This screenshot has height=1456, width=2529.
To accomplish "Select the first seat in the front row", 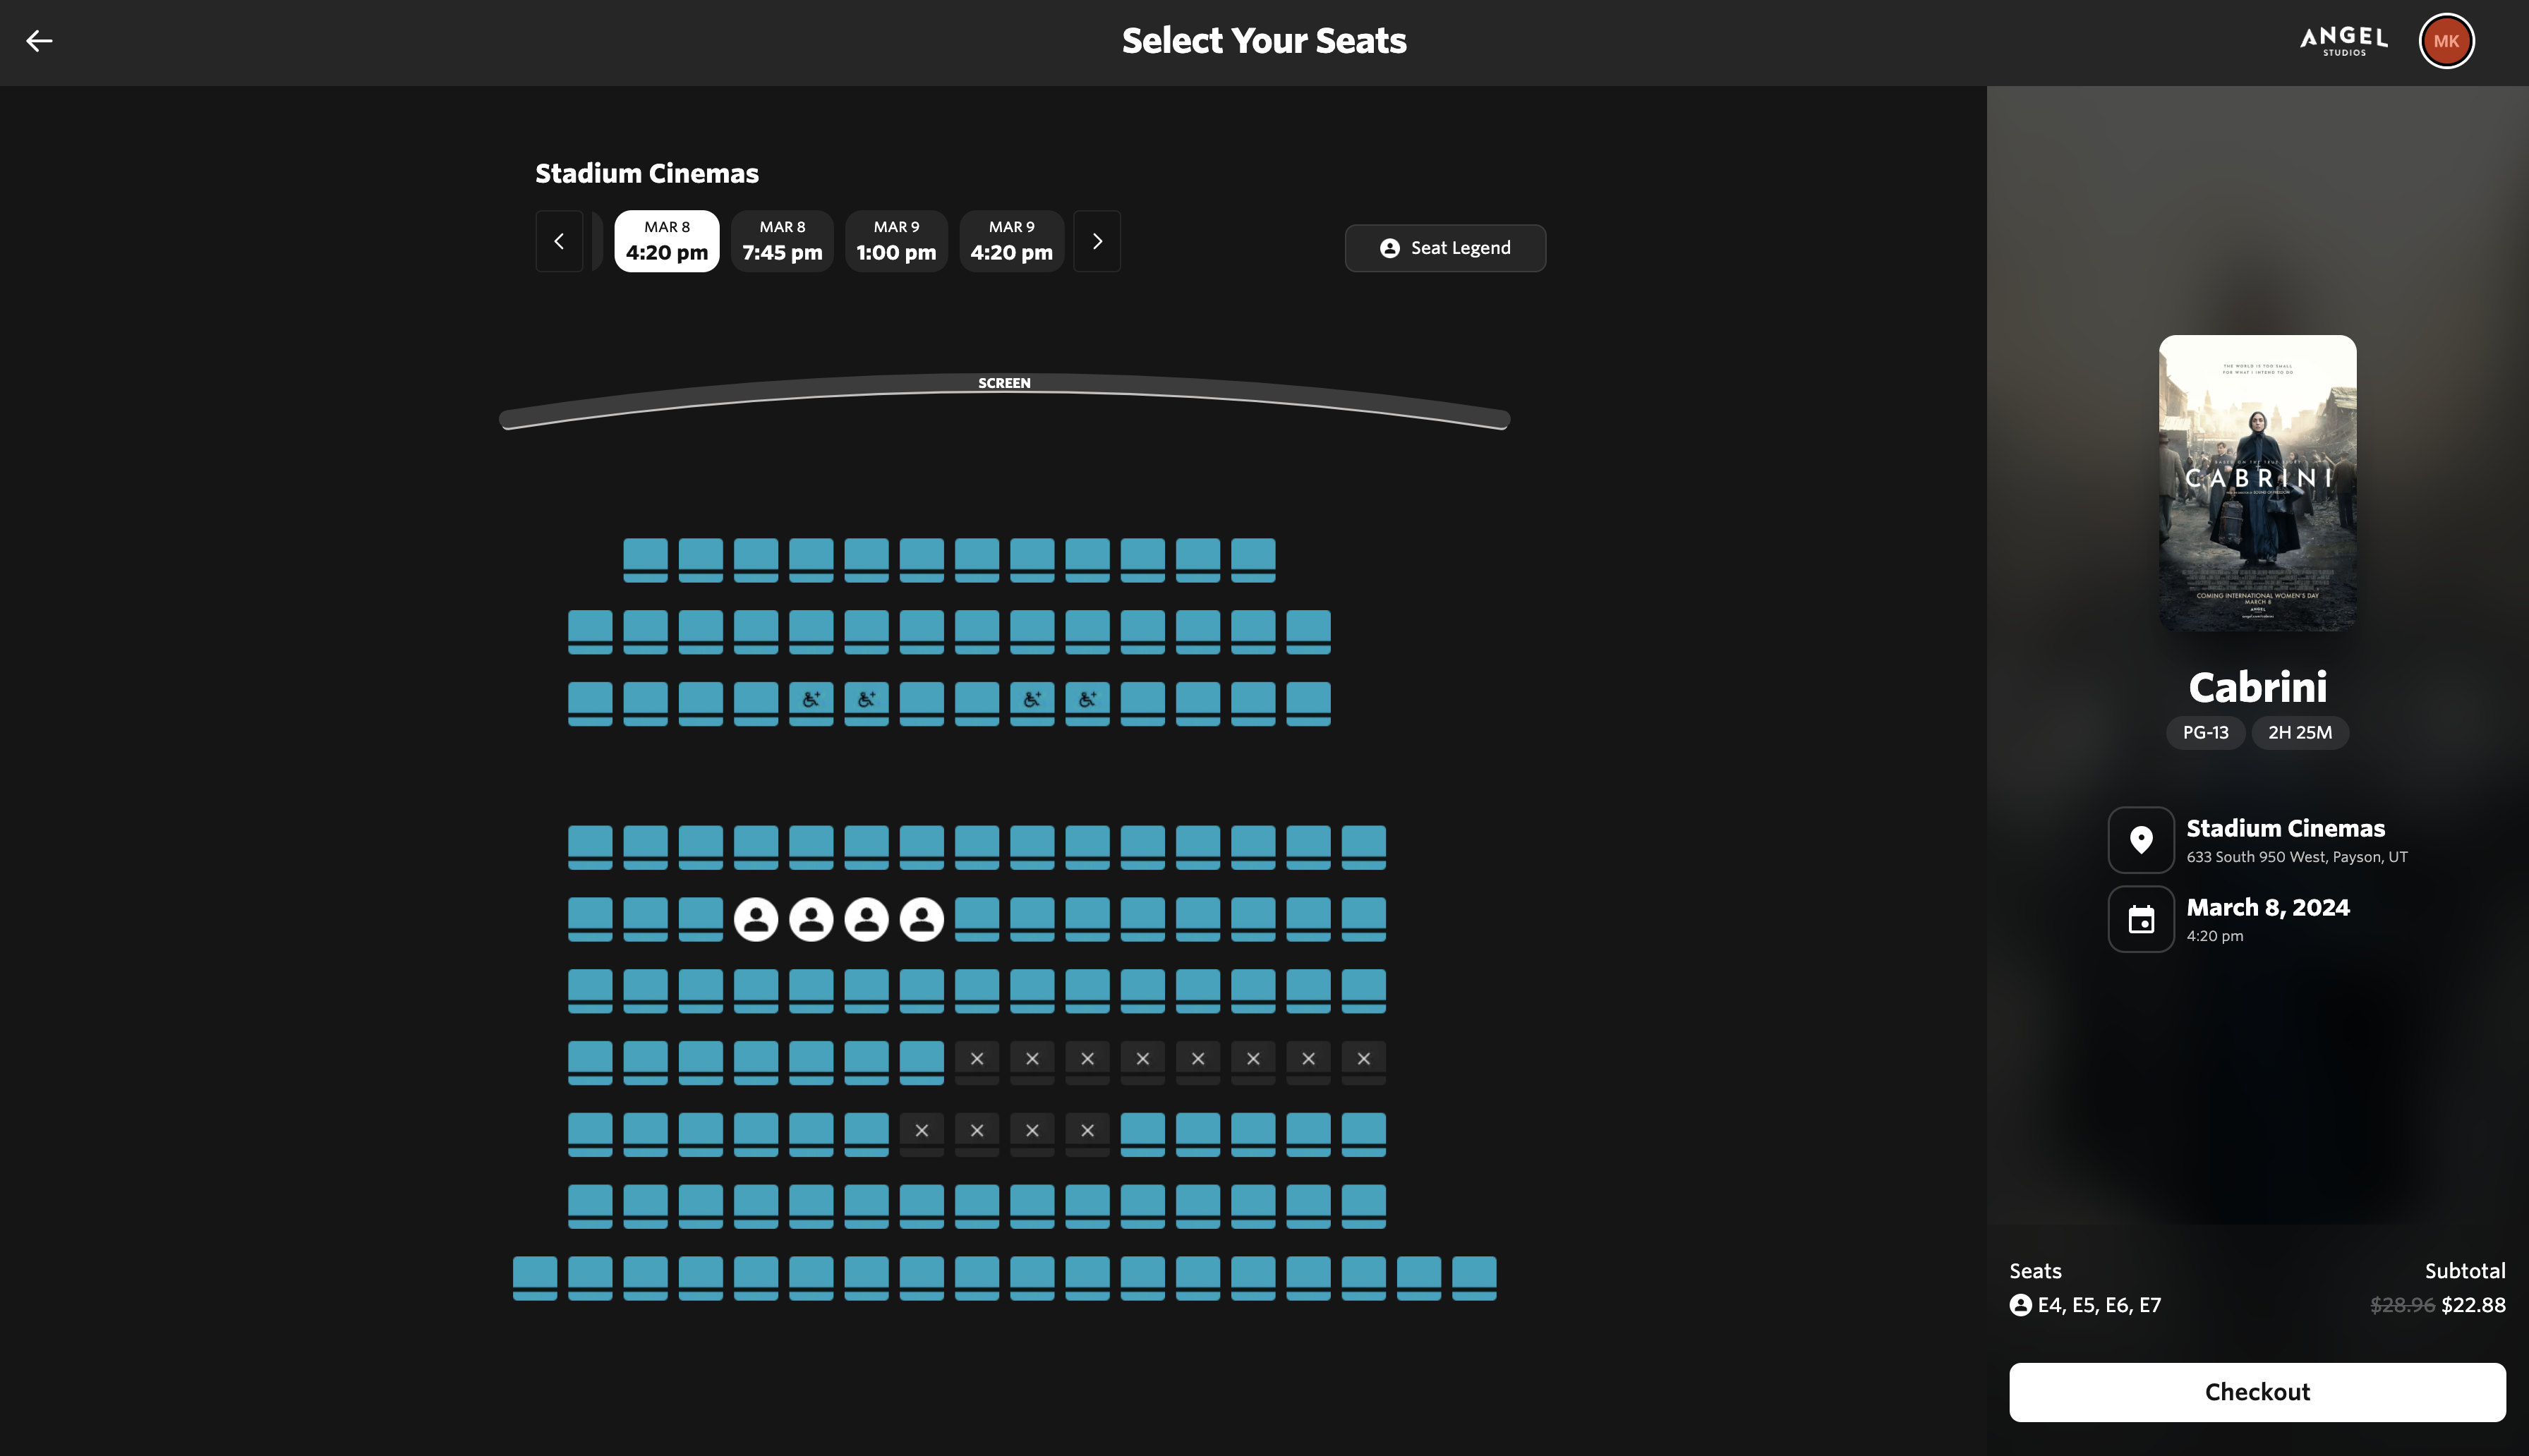I will pos(645,557).
